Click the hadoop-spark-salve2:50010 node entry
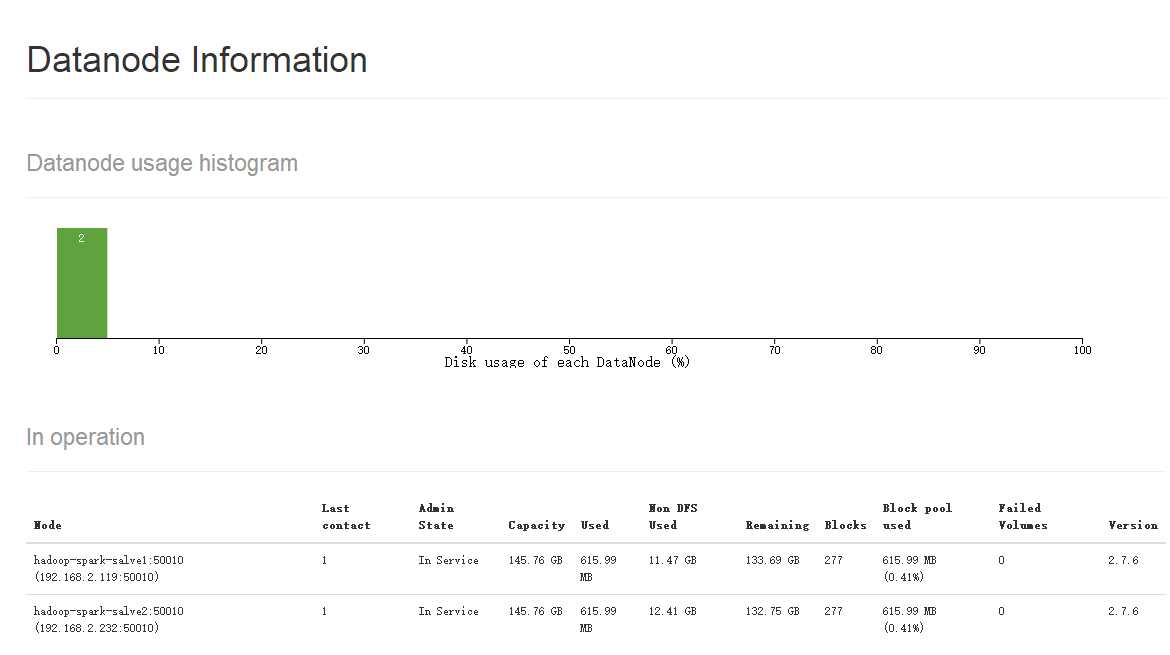Screen dimensions: 1170x655 [108, 611]
